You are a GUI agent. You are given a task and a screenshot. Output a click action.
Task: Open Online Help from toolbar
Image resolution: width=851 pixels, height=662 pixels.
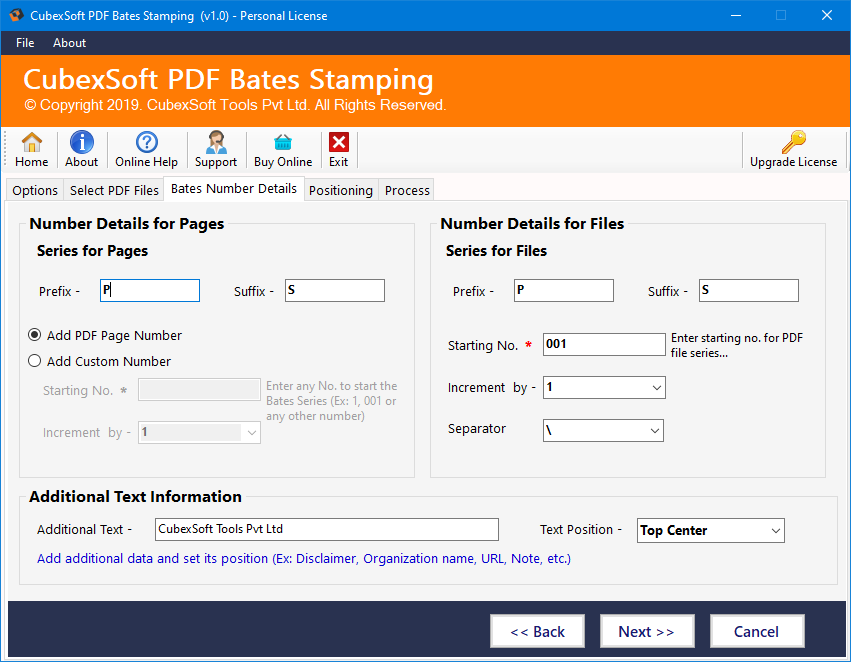click(147, 150)
